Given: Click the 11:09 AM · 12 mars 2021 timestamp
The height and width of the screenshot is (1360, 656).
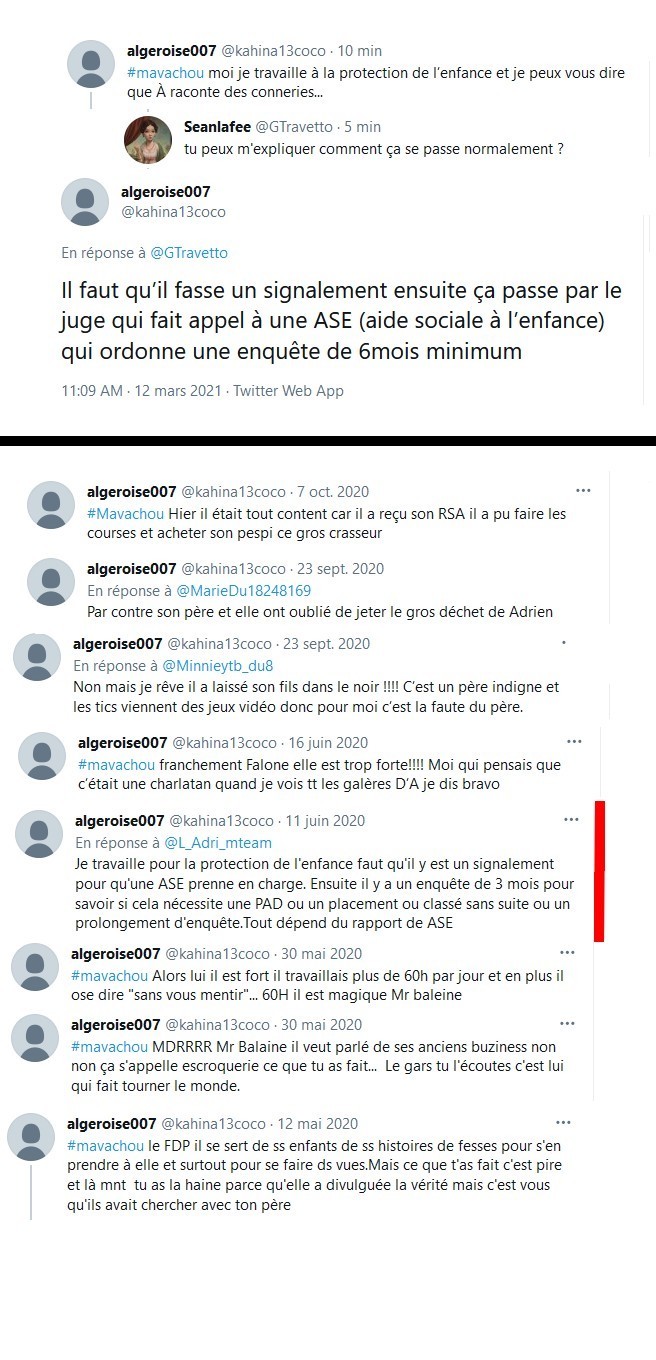Looking at the screenshot, I should pyautogui.click(x=142, y=391).
